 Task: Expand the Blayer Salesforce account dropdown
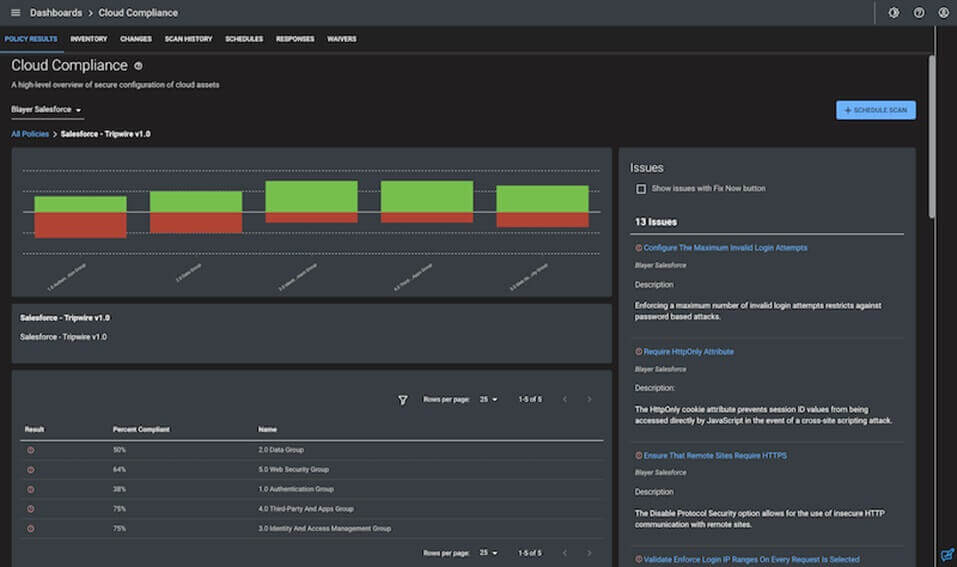(47, 110)
